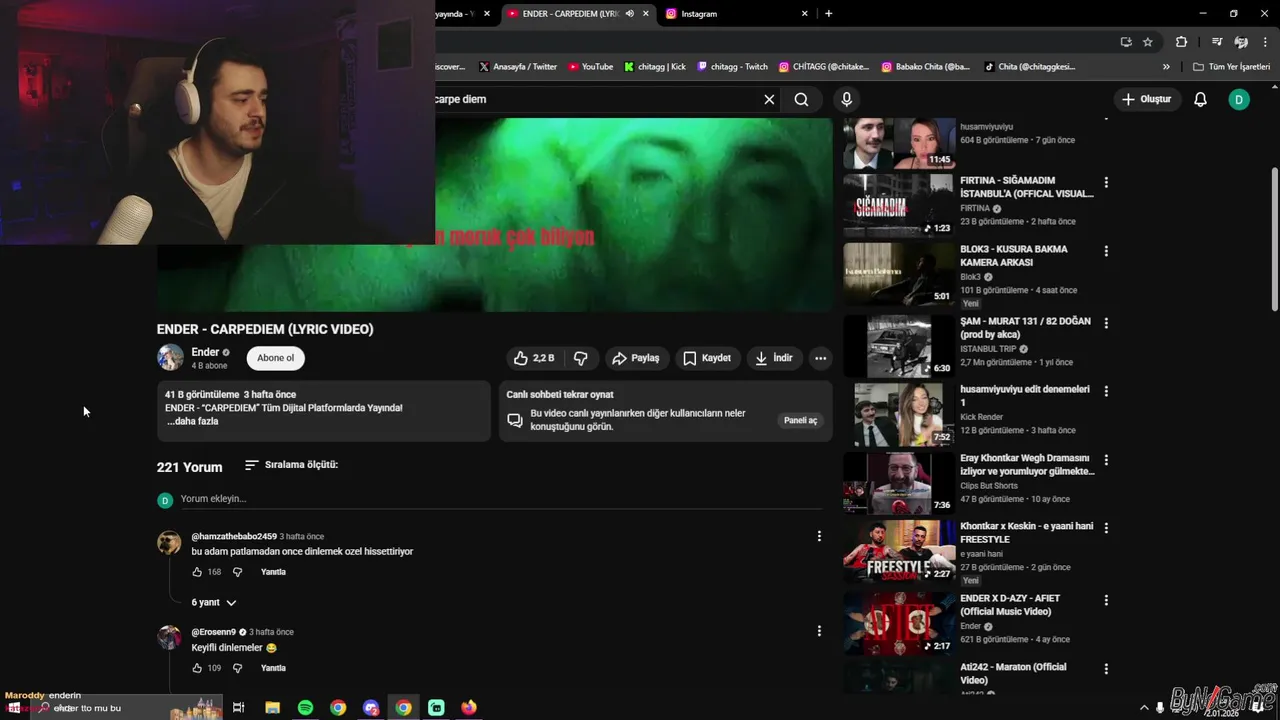
Task: Open options for BLOK3 KUSURA BAKMA video
Action: pyautogui.click(x=1106, y=251)
